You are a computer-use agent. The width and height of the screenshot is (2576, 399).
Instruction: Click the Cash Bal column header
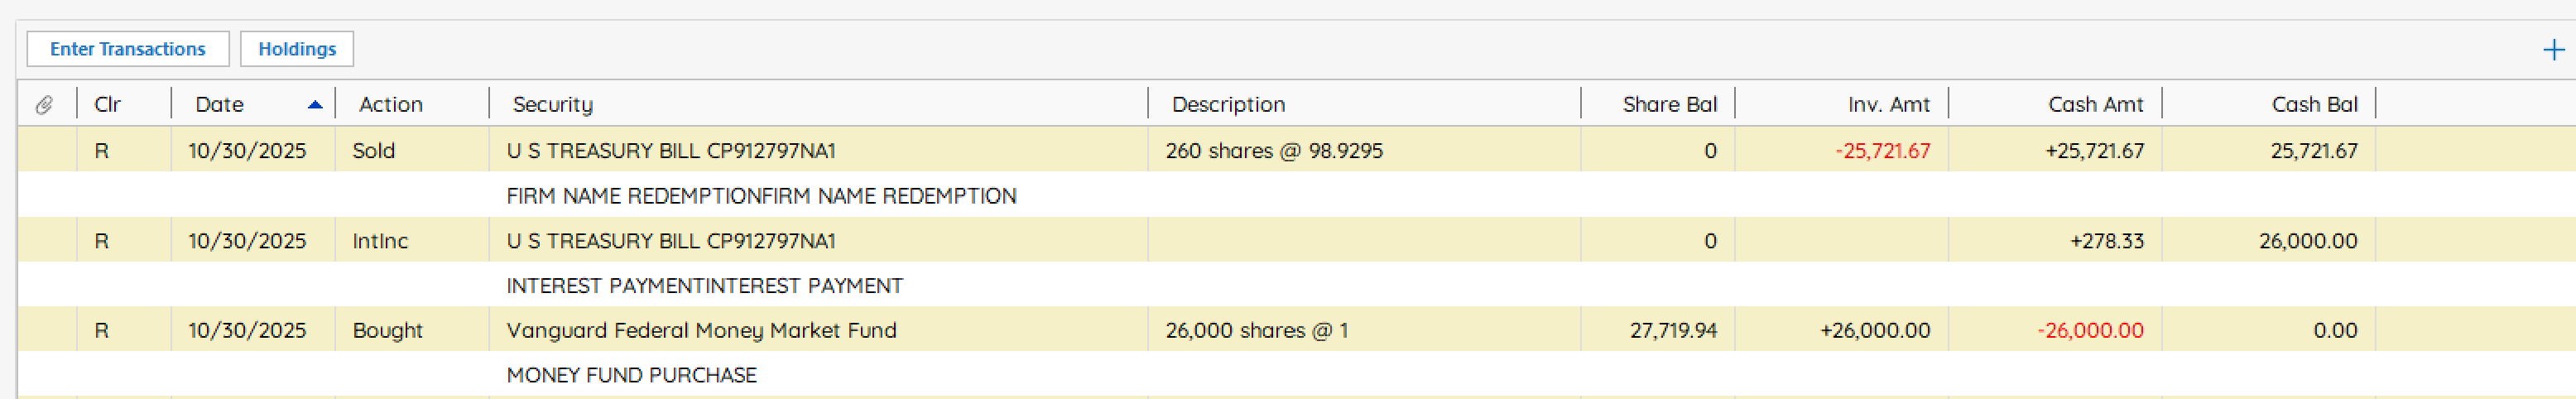2313,104
